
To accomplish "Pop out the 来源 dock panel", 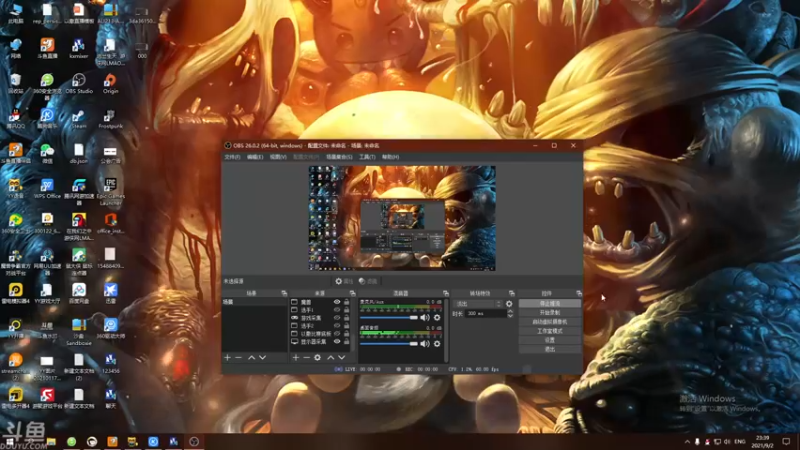I will (352, 293).
